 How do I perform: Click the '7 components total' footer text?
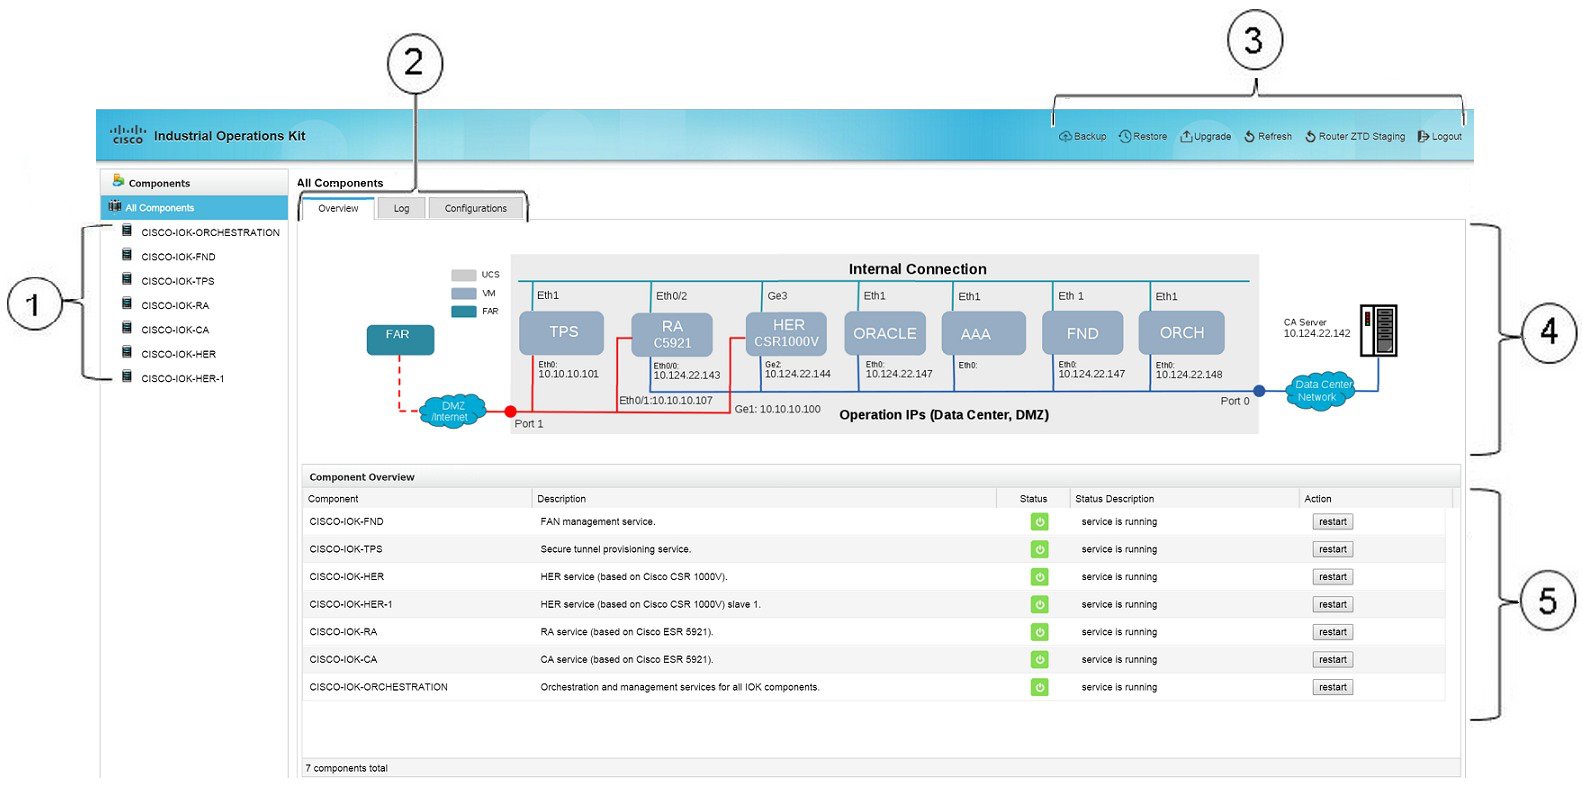(x=346, y=768)
